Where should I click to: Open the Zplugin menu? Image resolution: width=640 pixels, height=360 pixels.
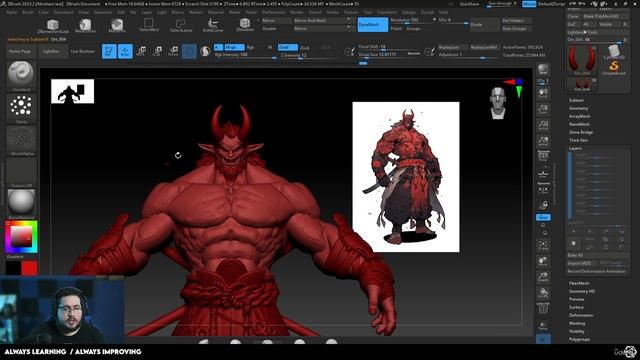(x=408, y=12)
